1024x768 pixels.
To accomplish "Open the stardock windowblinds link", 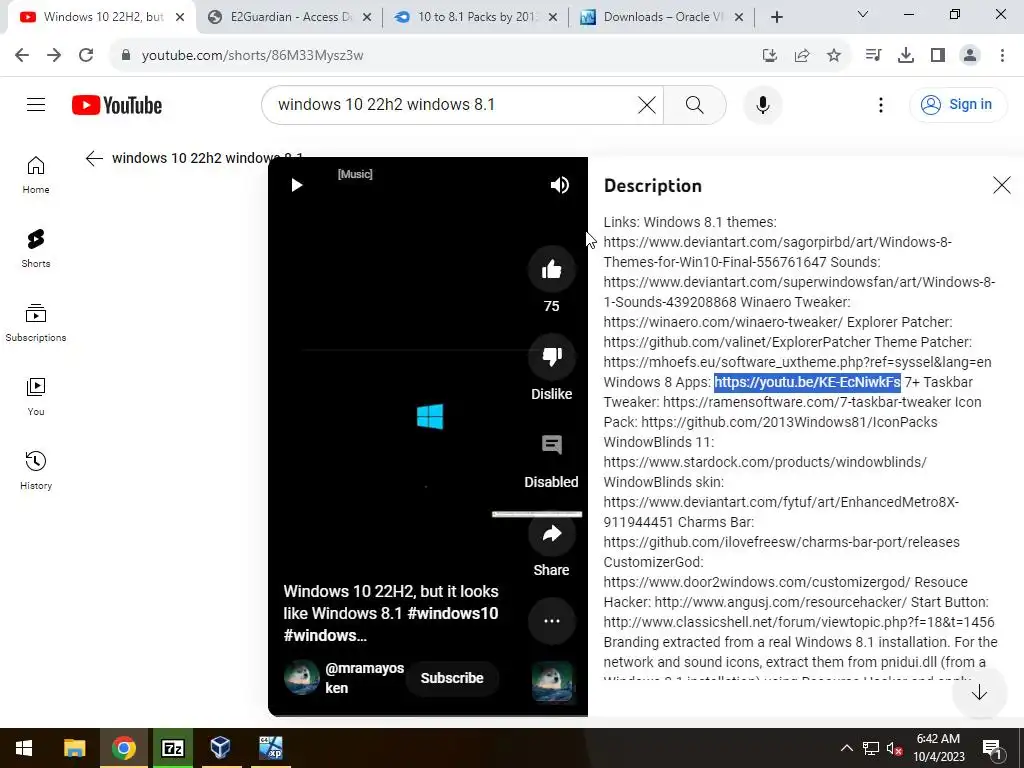I will coord(765,462).
